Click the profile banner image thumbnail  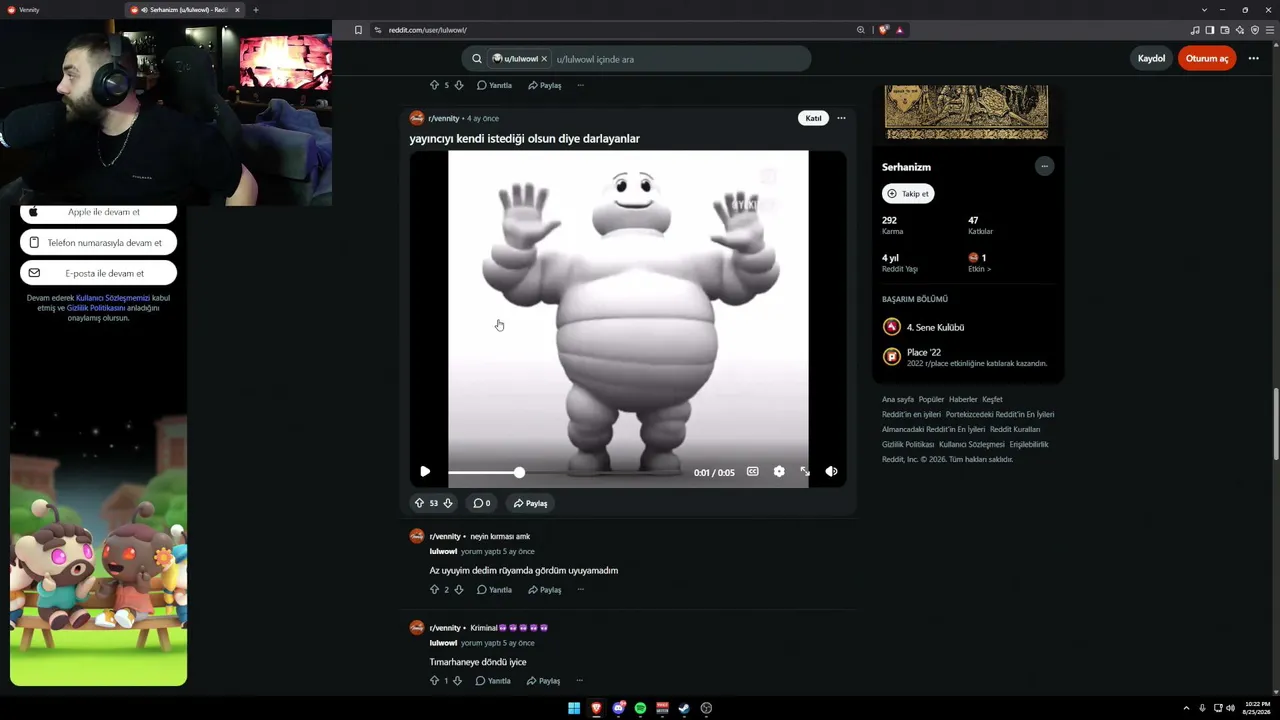[966, 112]
